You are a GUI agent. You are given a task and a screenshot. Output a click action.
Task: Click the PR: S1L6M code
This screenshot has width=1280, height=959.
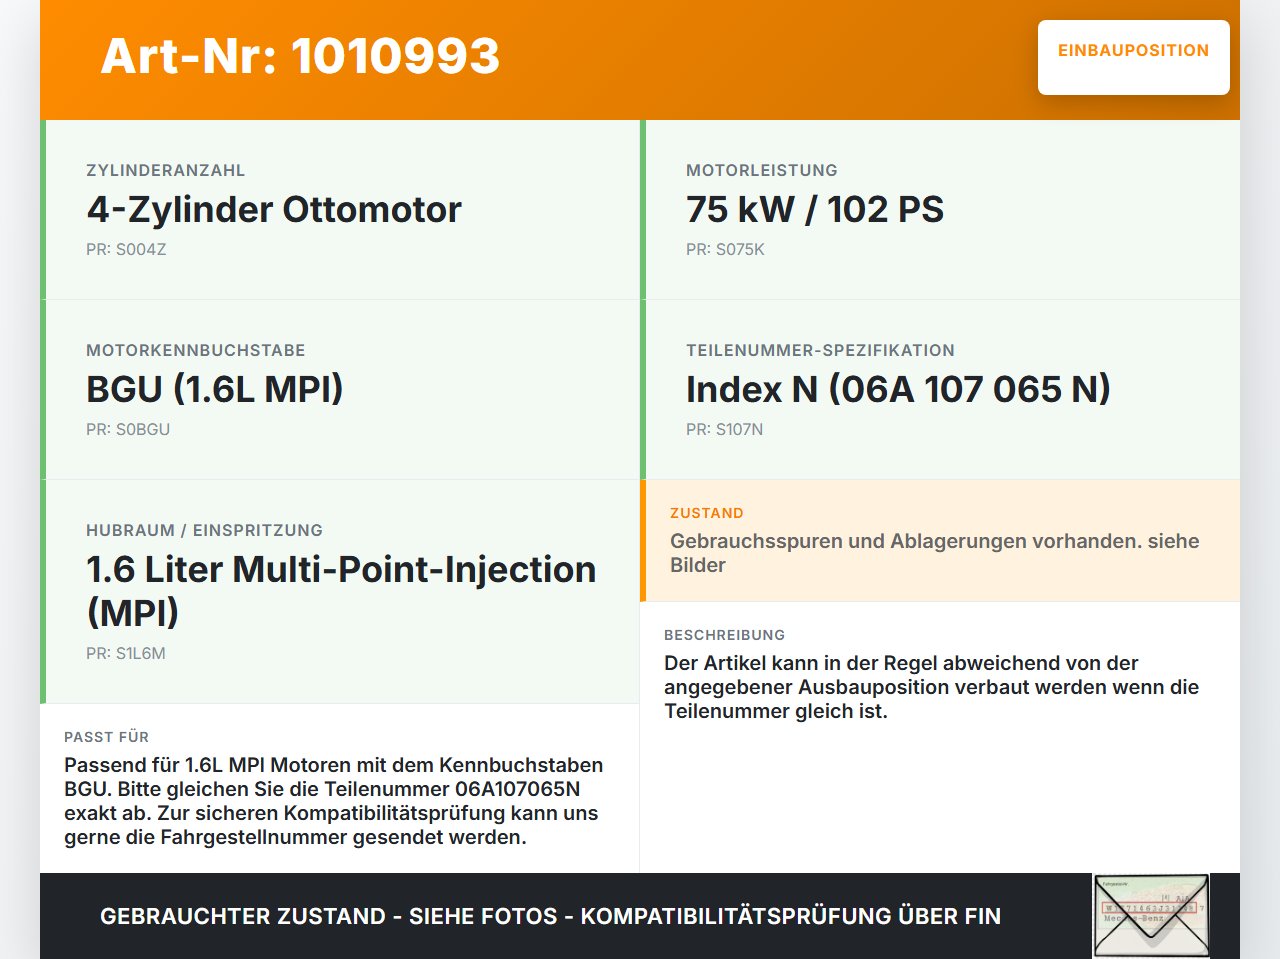pyautogui.click(x=126, y=653)
